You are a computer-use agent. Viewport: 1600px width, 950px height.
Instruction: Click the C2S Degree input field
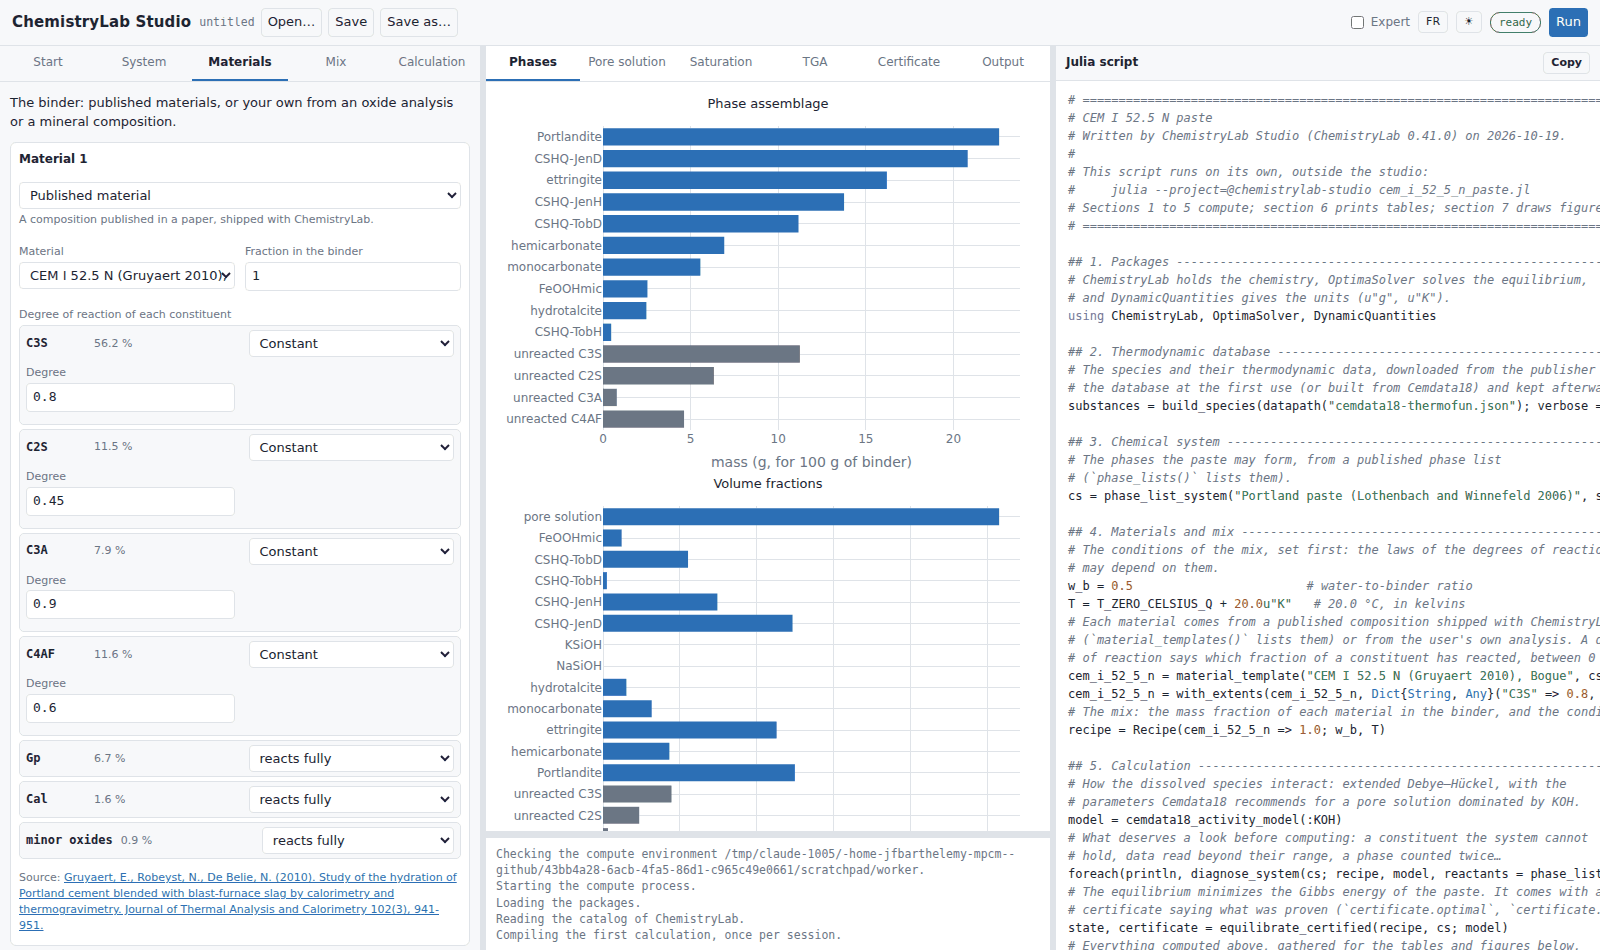[x=130, y=501]
